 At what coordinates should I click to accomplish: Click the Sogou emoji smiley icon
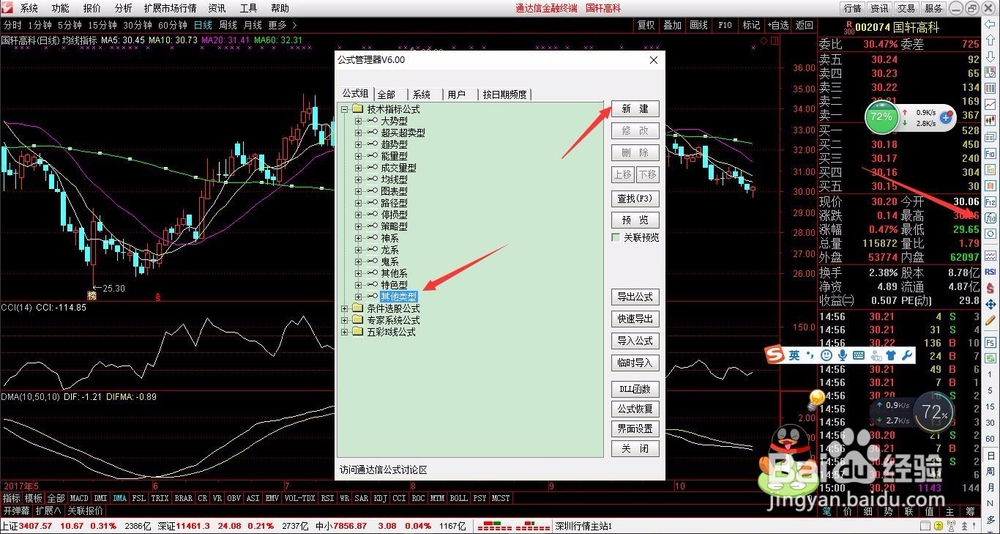(827, 355)
